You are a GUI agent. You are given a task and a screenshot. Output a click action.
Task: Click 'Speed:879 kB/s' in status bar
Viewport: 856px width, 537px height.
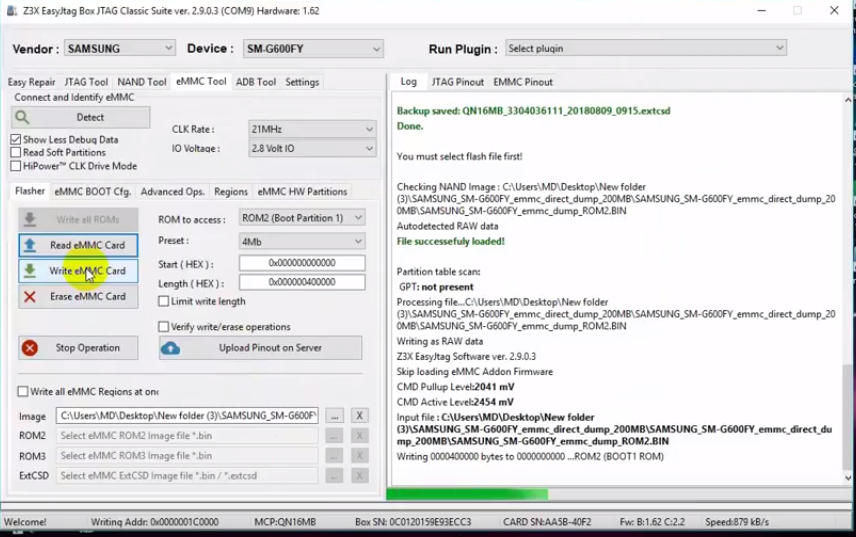coord(737,522)
